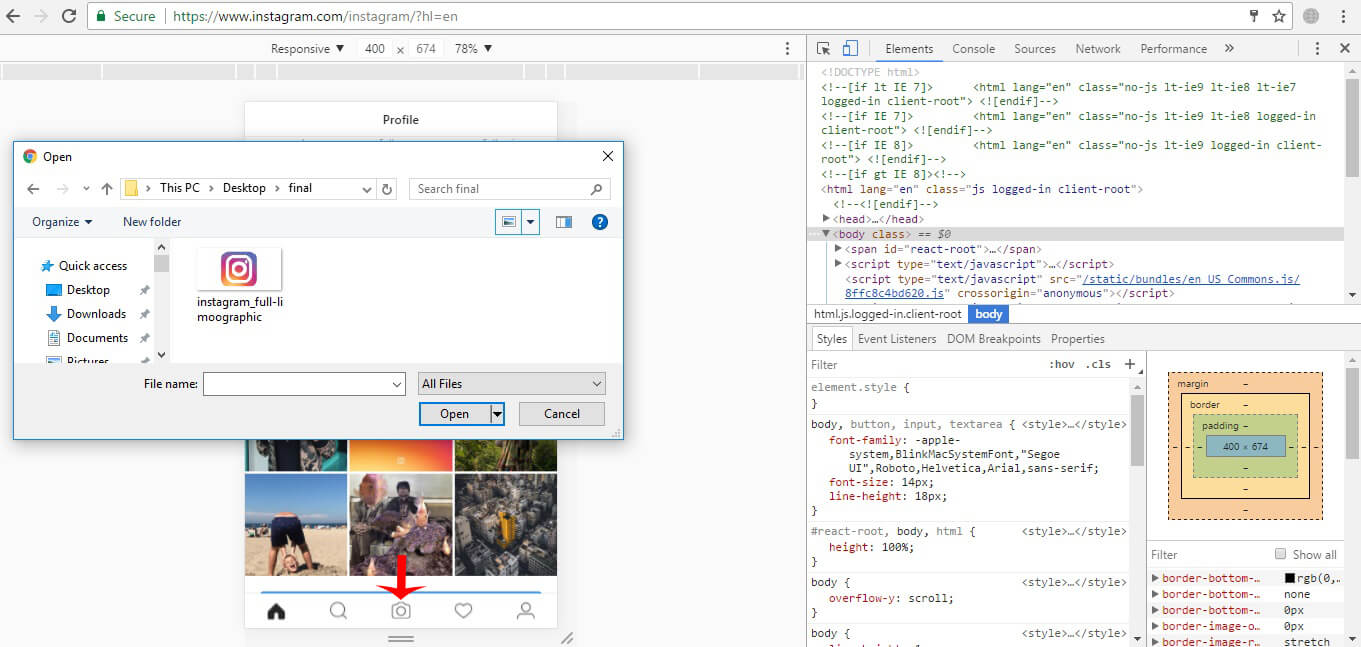The height and width of the screenshot is (647, 1361).
Task: Open the Organize dropdown menu
Action: click(62, 222)
